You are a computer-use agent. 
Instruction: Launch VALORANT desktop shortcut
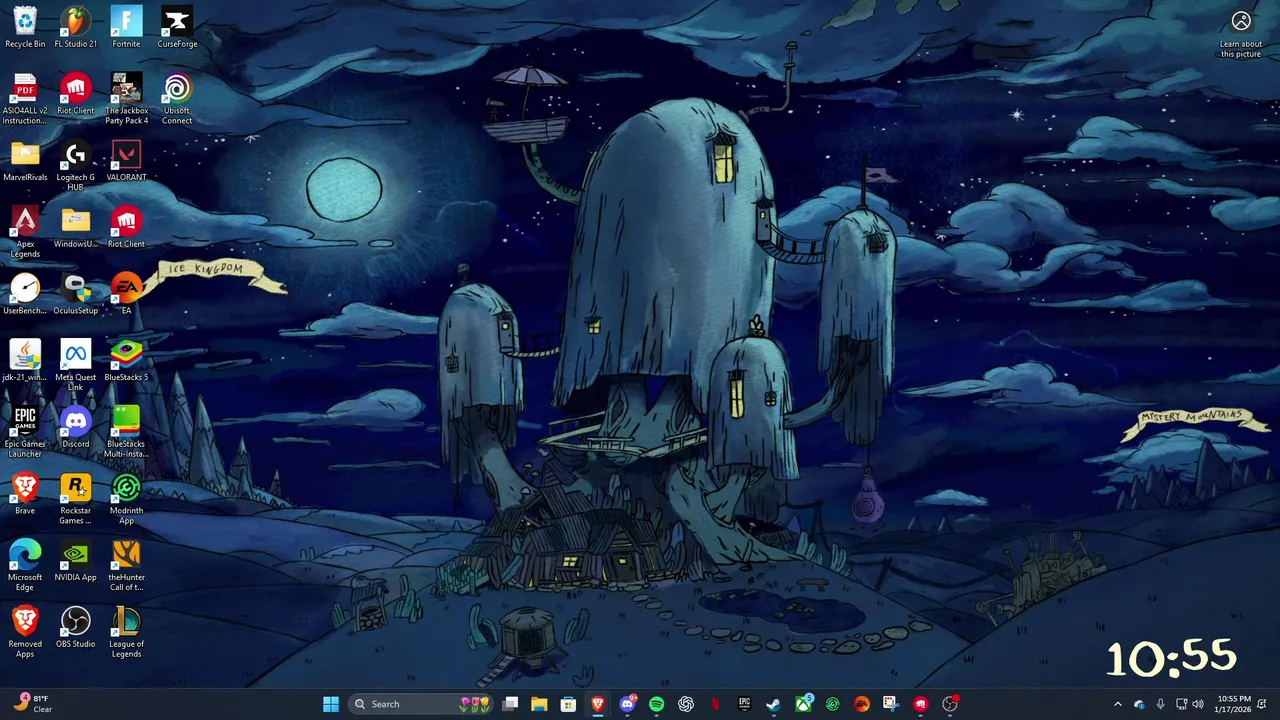(x=126, y=161)
